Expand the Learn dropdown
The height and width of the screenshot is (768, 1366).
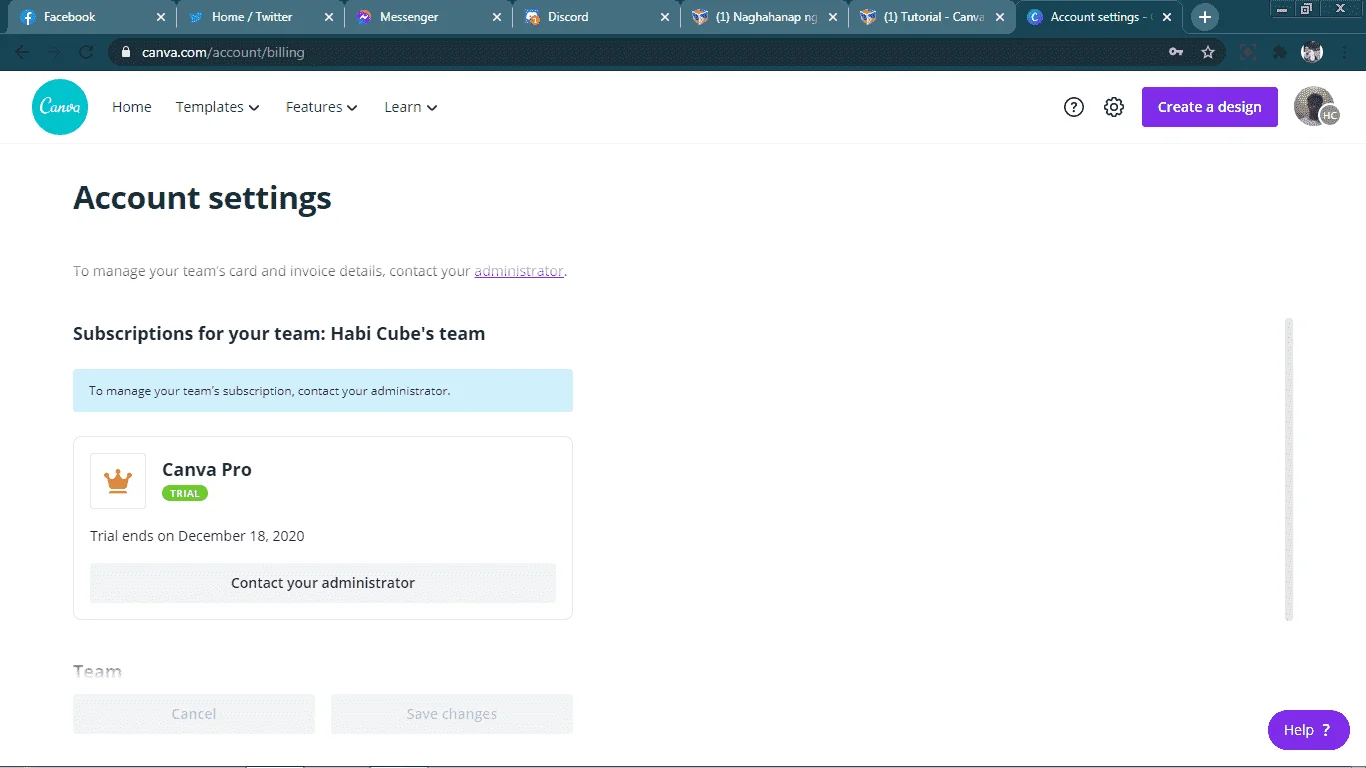pos(411,107)
